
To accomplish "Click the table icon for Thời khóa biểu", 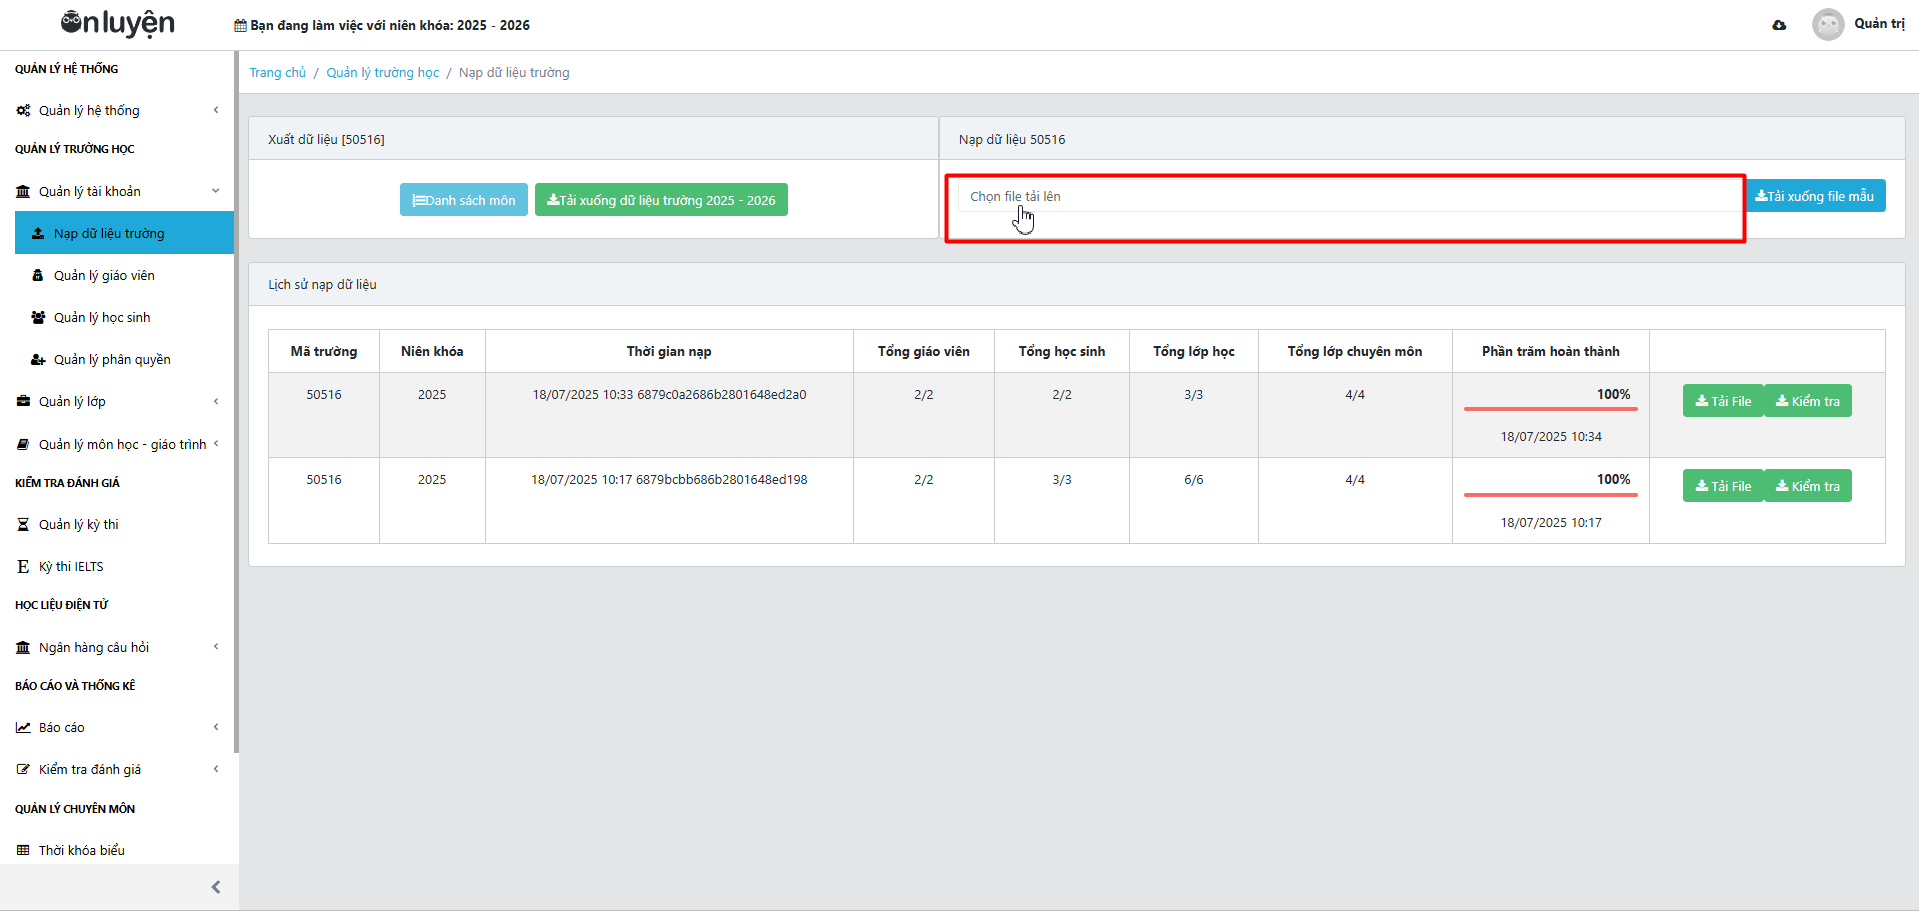I will 23,851.
